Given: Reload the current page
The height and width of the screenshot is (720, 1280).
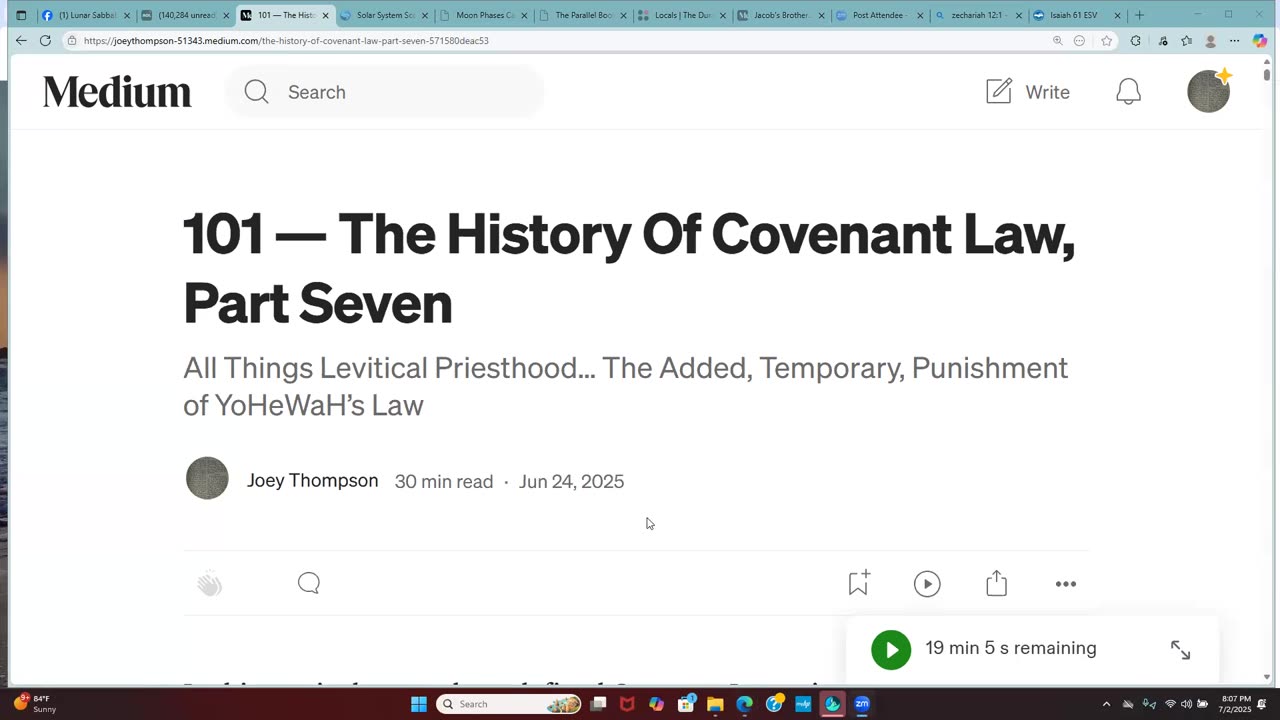Looking at the screenshot, I should 45,41.
